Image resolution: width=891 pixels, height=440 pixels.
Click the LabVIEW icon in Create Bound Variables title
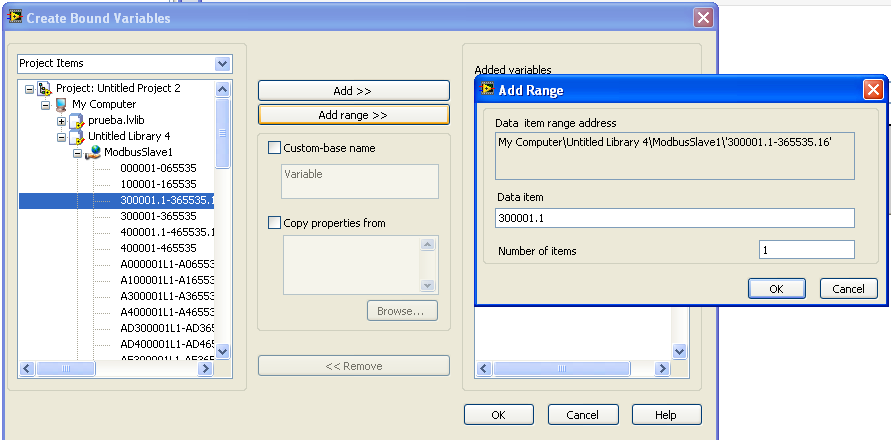pos(14,18)
